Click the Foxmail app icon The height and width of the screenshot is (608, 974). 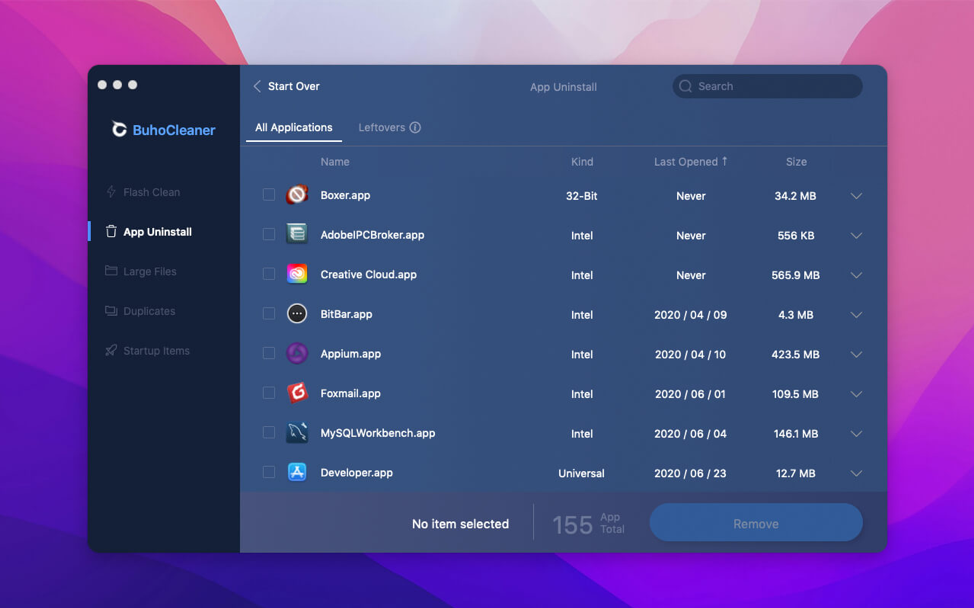297,392
